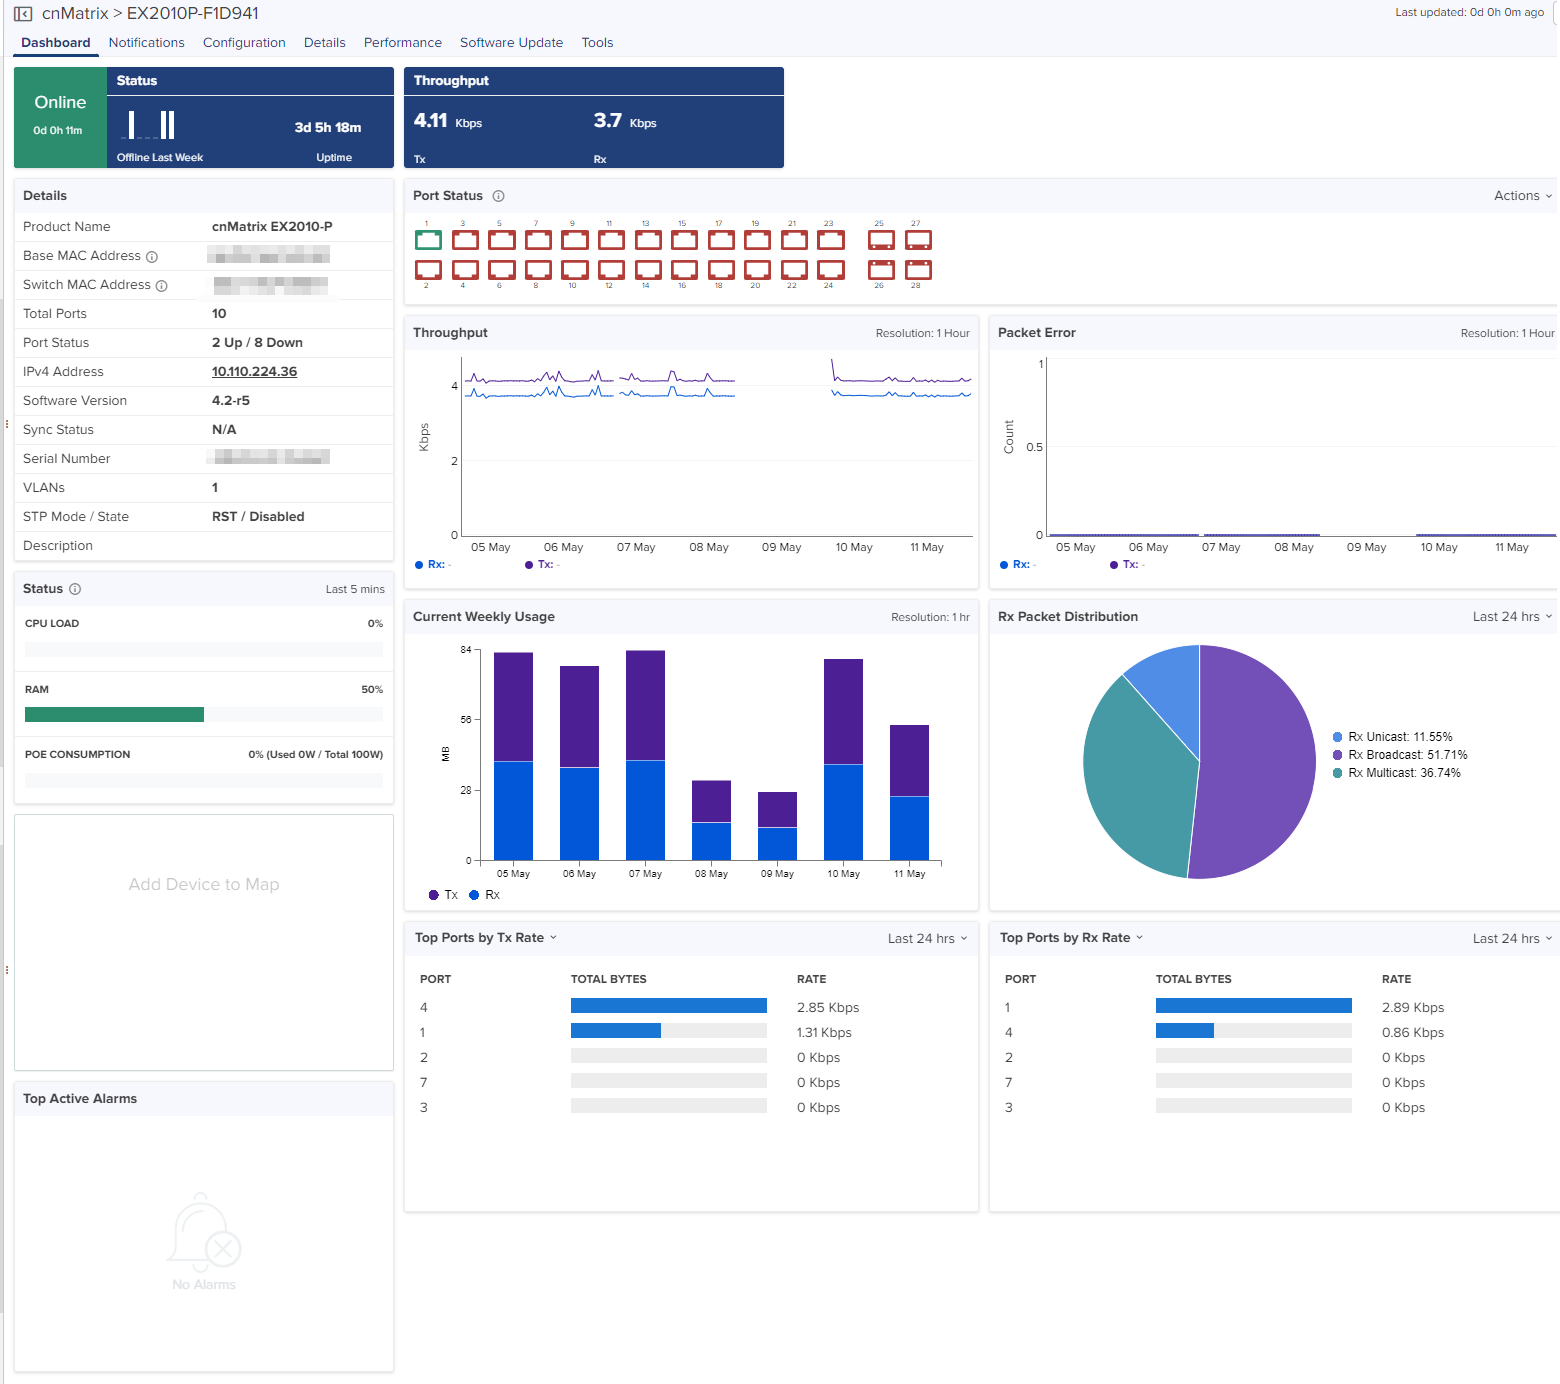Select port 20 icon in Port Status

[x=757, y=270]
